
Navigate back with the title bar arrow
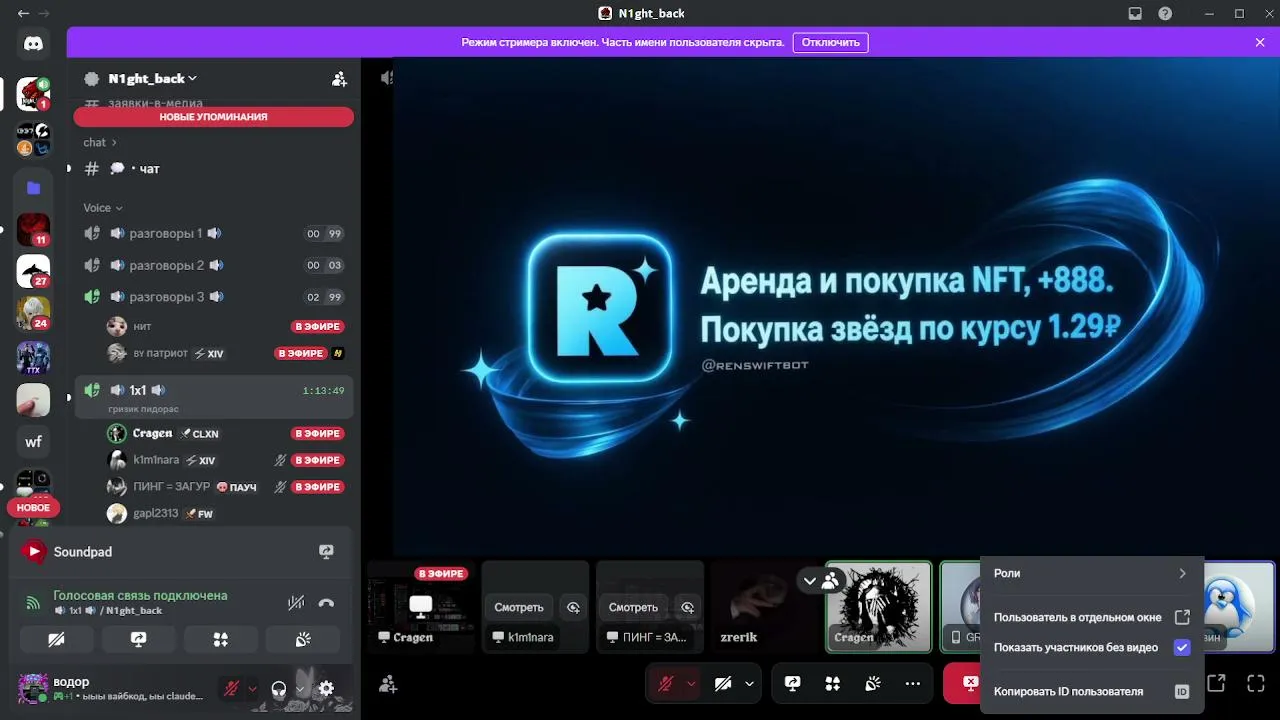pos(23,14)
